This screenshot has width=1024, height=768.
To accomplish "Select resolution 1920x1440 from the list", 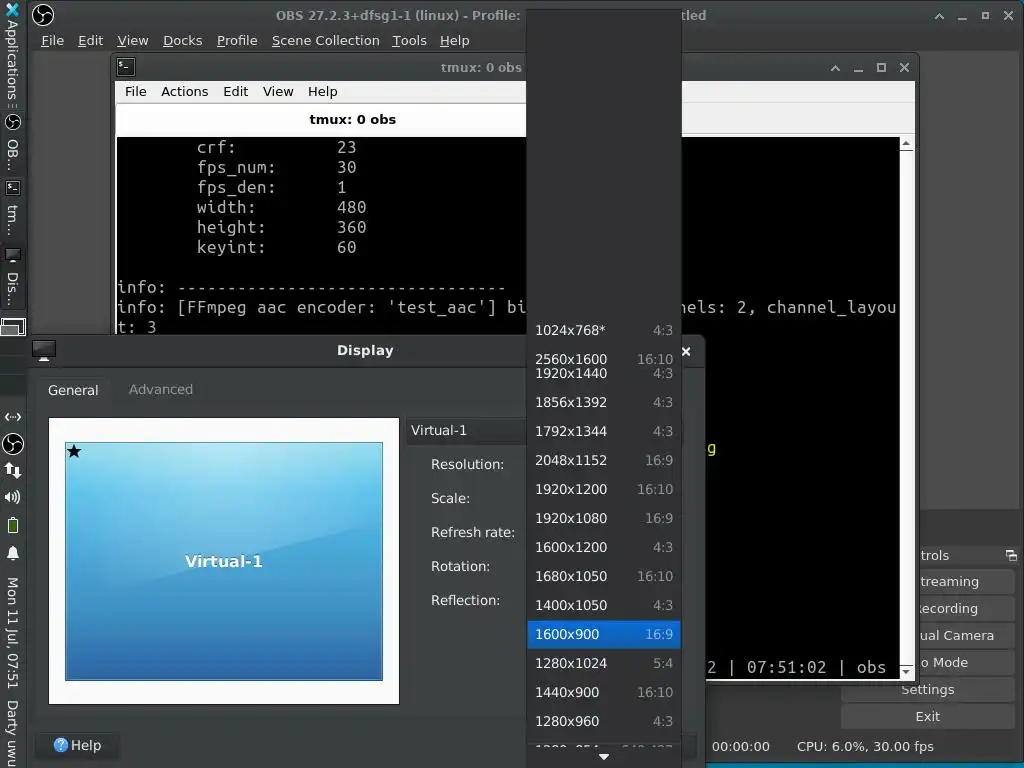I will (603, 374).
